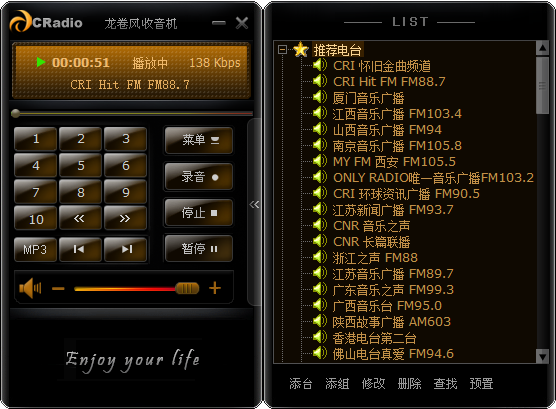Choose 厦门音乐广播 from the list

pyautogui.click(x=368, y=98)
